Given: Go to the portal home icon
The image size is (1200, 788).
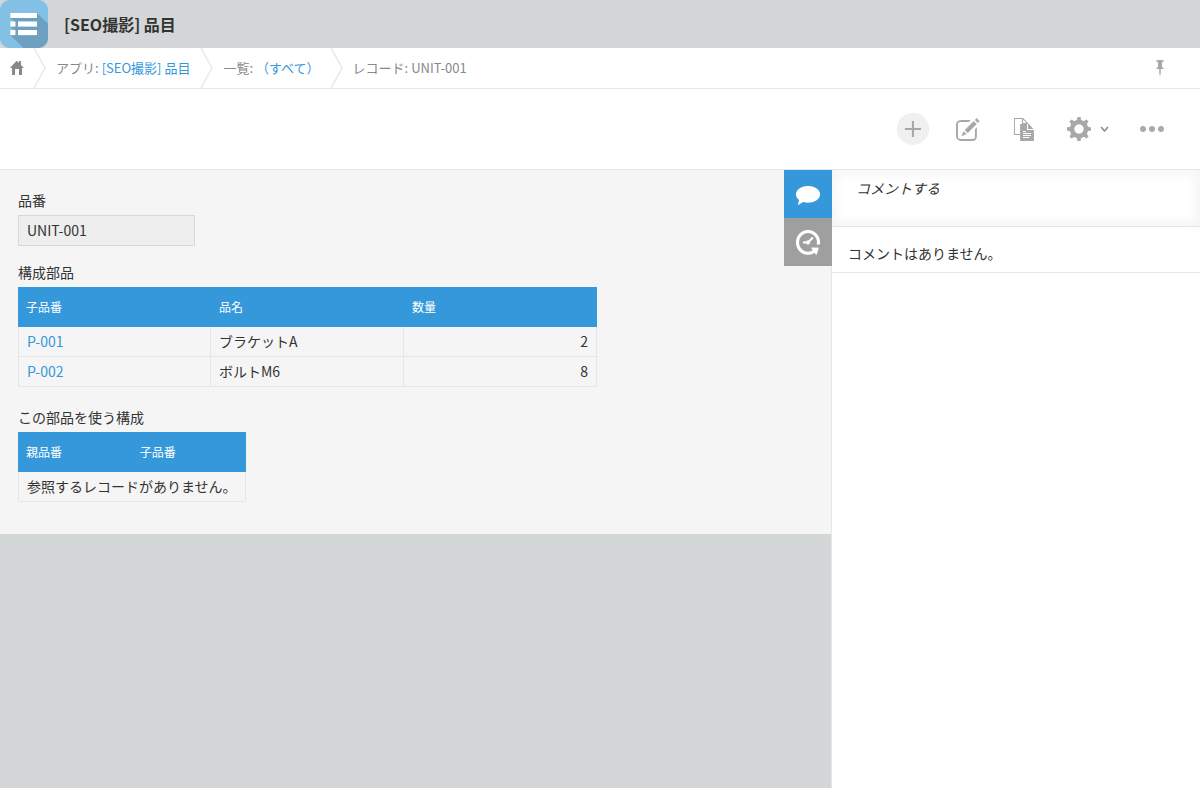Looking at the screenshot, I should click(17, 68).
